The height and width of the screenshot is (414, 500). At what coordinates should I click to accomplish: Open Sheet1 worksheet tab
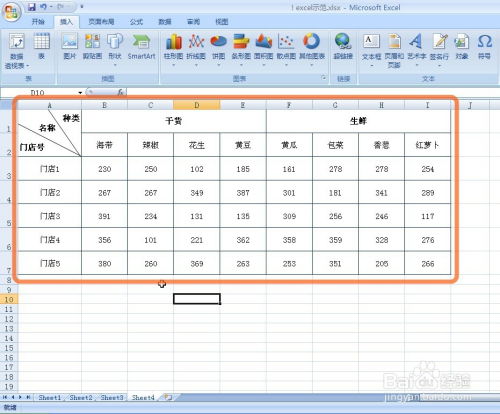(x=50, y=397)
